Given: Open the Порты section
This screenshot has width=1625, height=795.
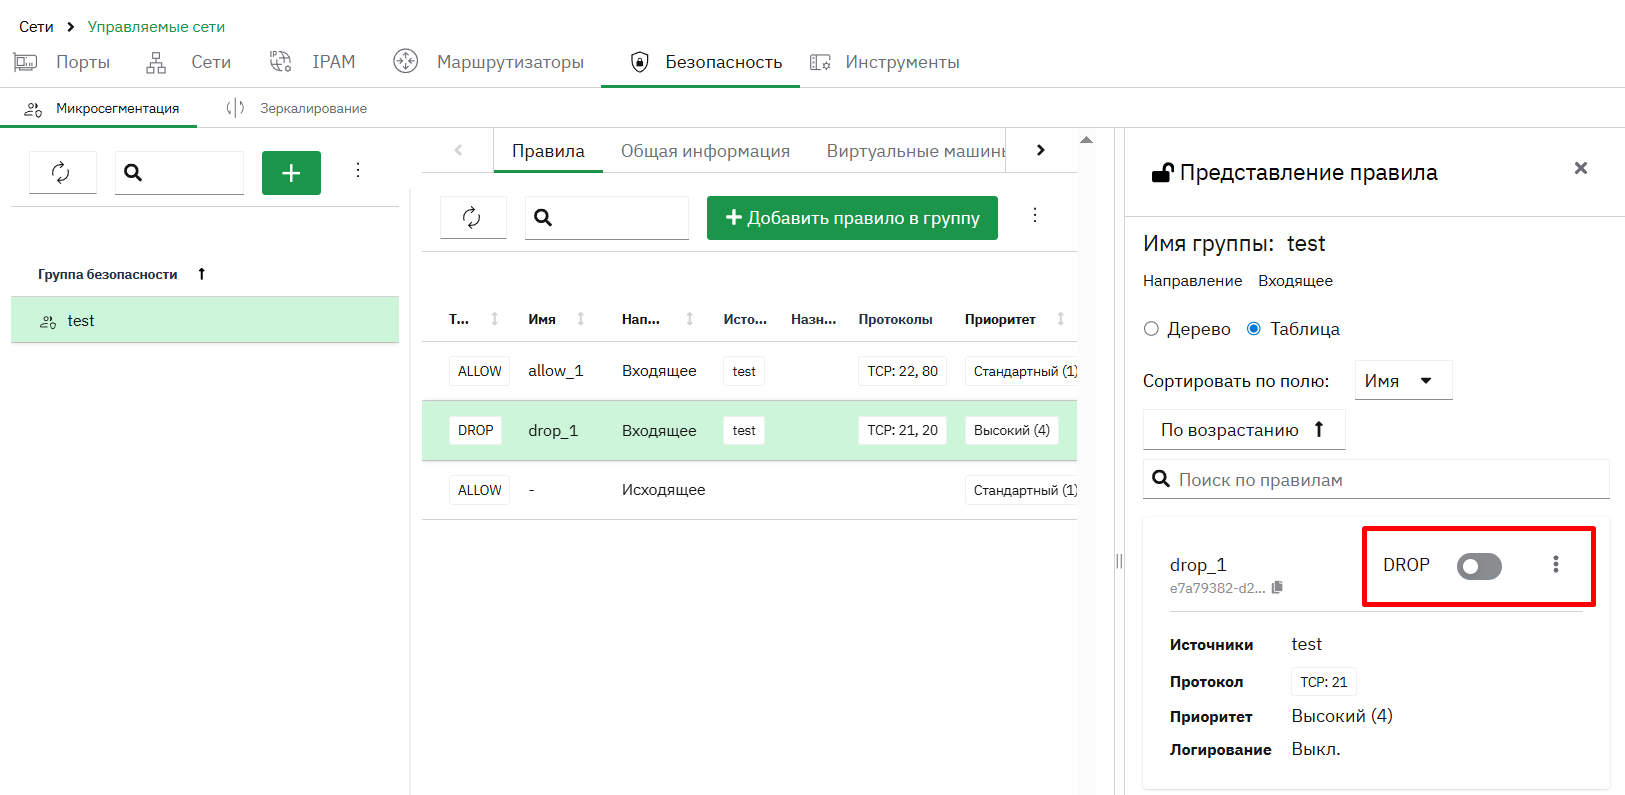Looking at the screenshot, I should [x=62, y=62].
